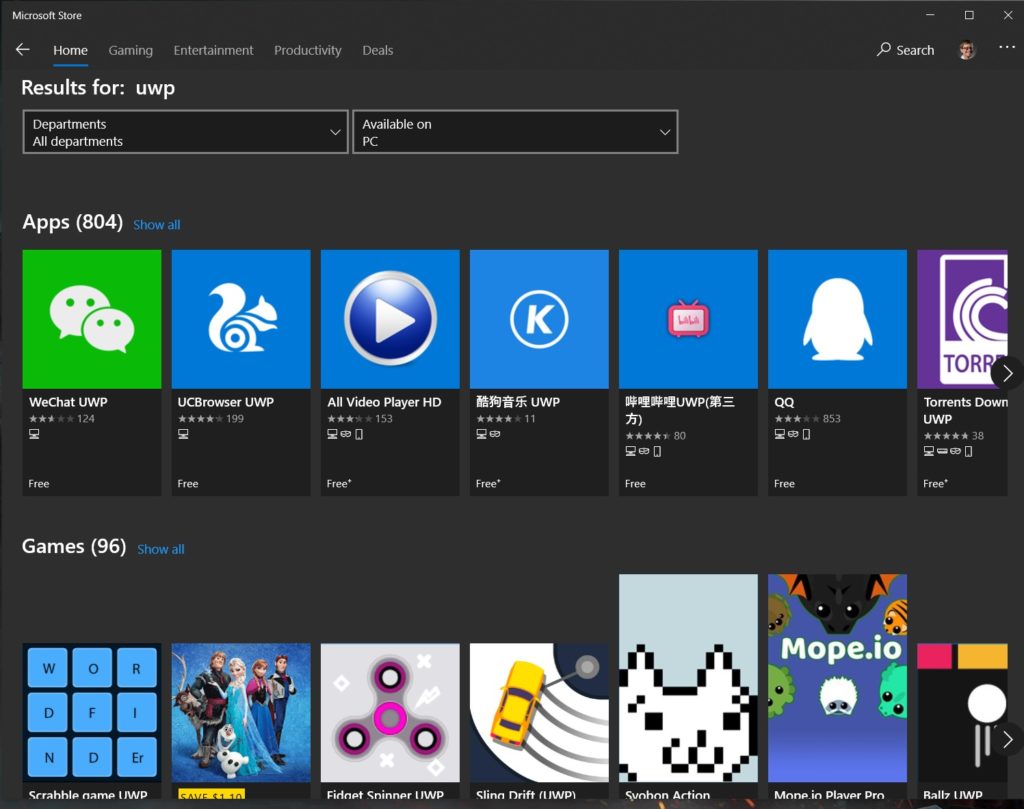Click the QQ 853 star rating
This screenshot has height=809, width=1024.
[807, 419]
